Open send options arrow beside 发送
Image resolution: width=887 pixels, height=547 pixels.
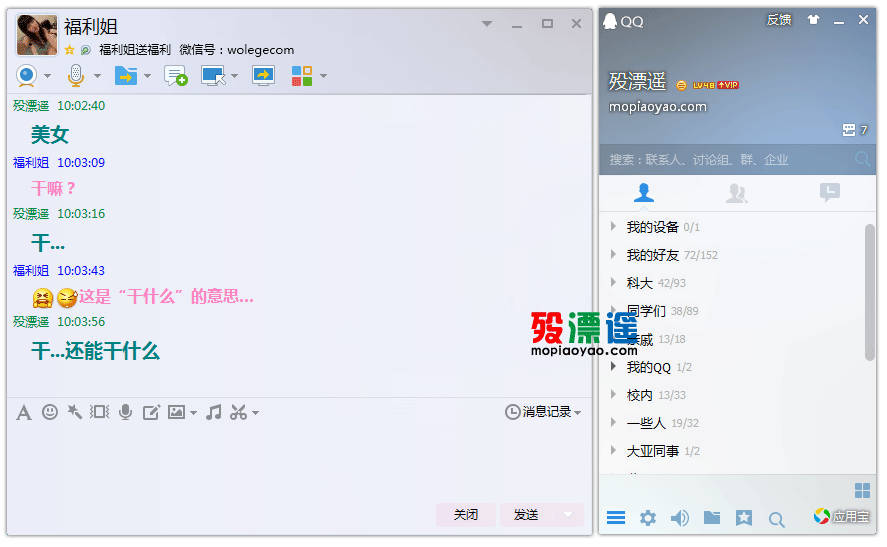[569, 515]
